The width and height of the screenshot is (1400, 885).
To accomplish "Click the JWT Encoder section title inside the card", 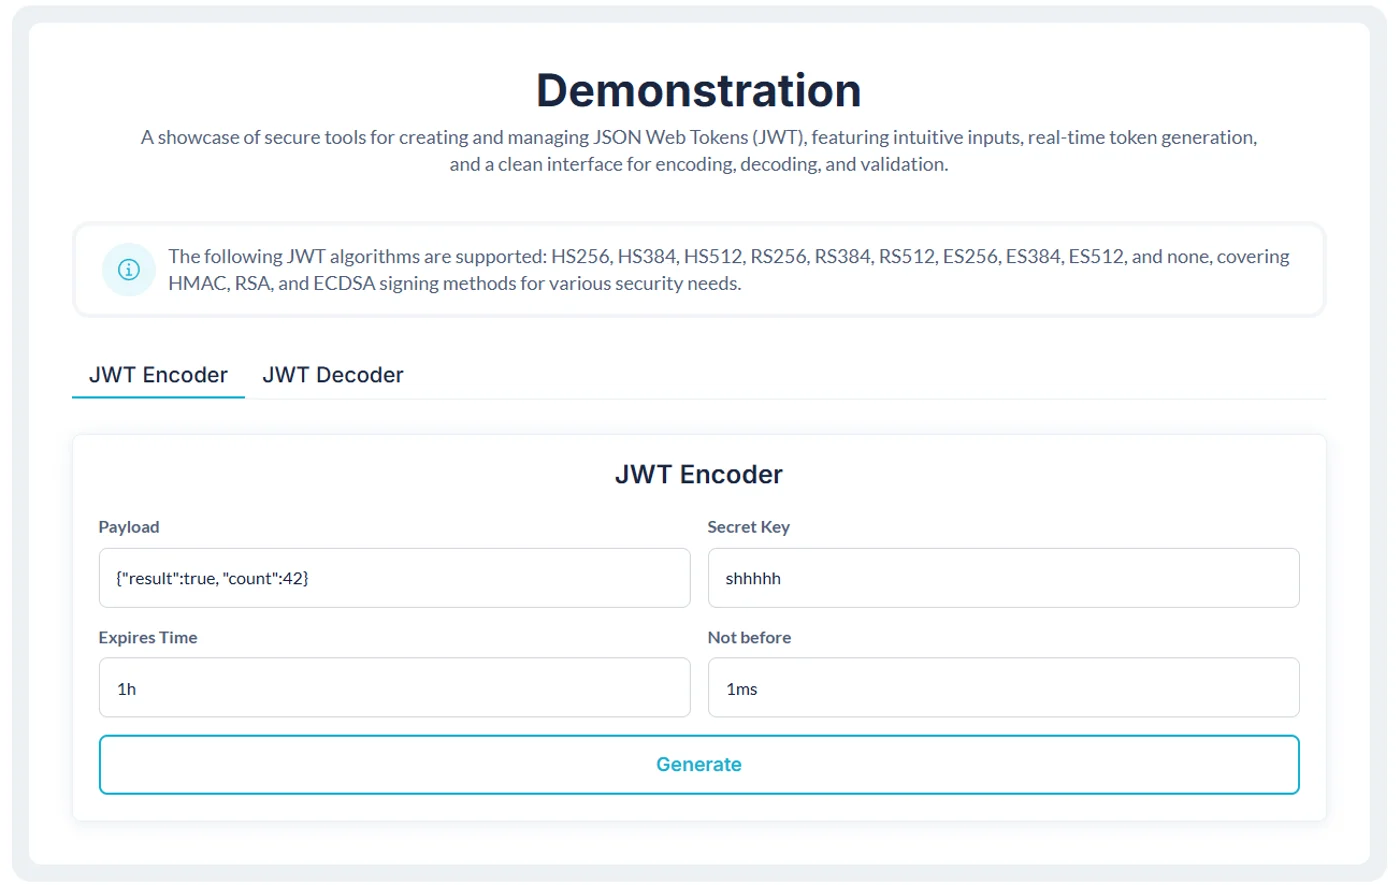I will 699,474.
